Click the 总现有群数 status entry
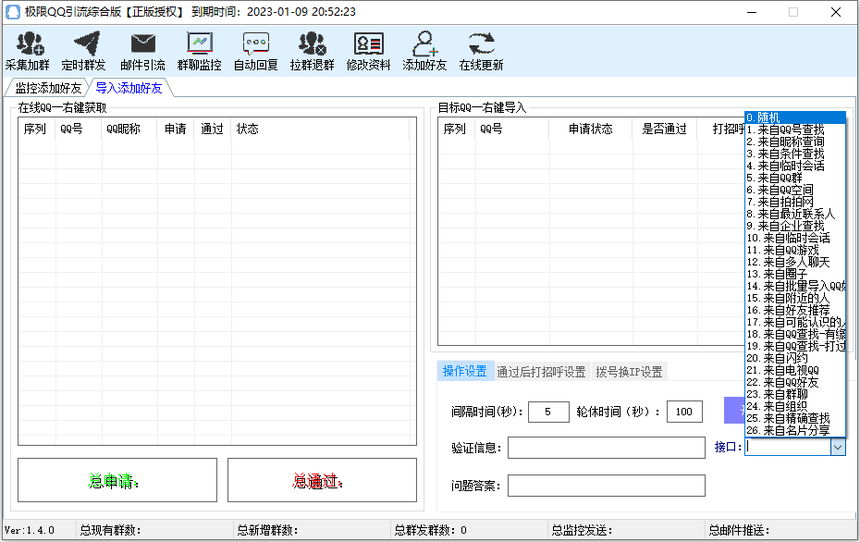The image size is (860, 542). (x=110, y=530)
